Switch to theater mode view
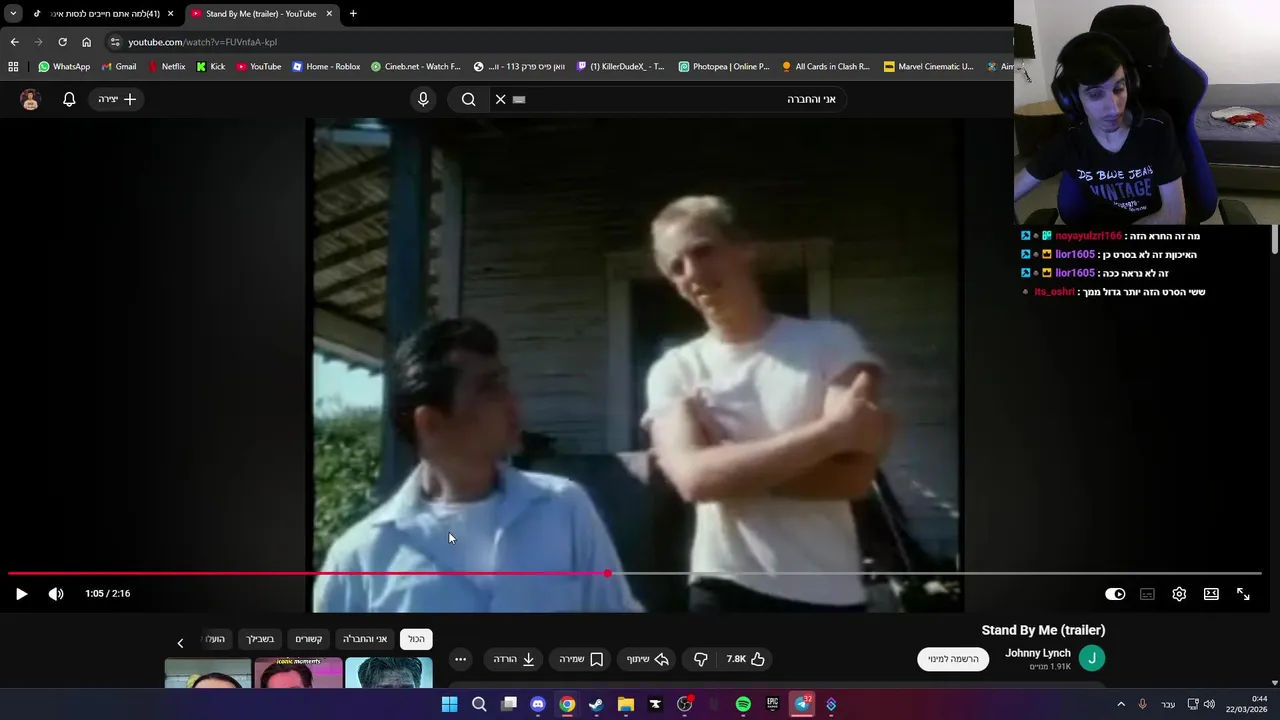Image resolution: width=1280 pixels, height=720 pixels. [x=1211, y=594]
